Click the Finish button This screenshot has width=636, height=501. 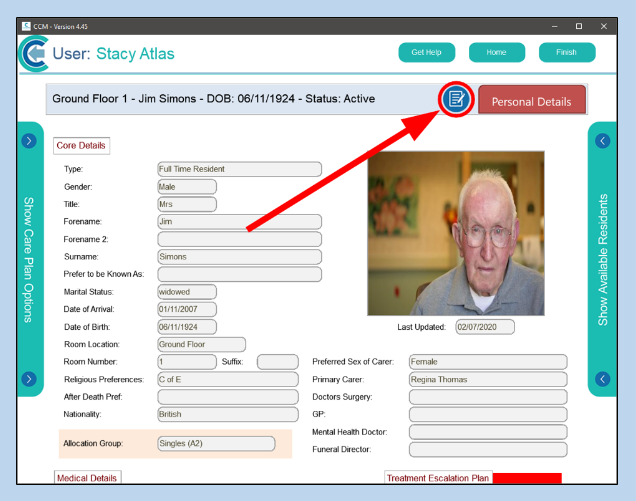tap(567, 52)
